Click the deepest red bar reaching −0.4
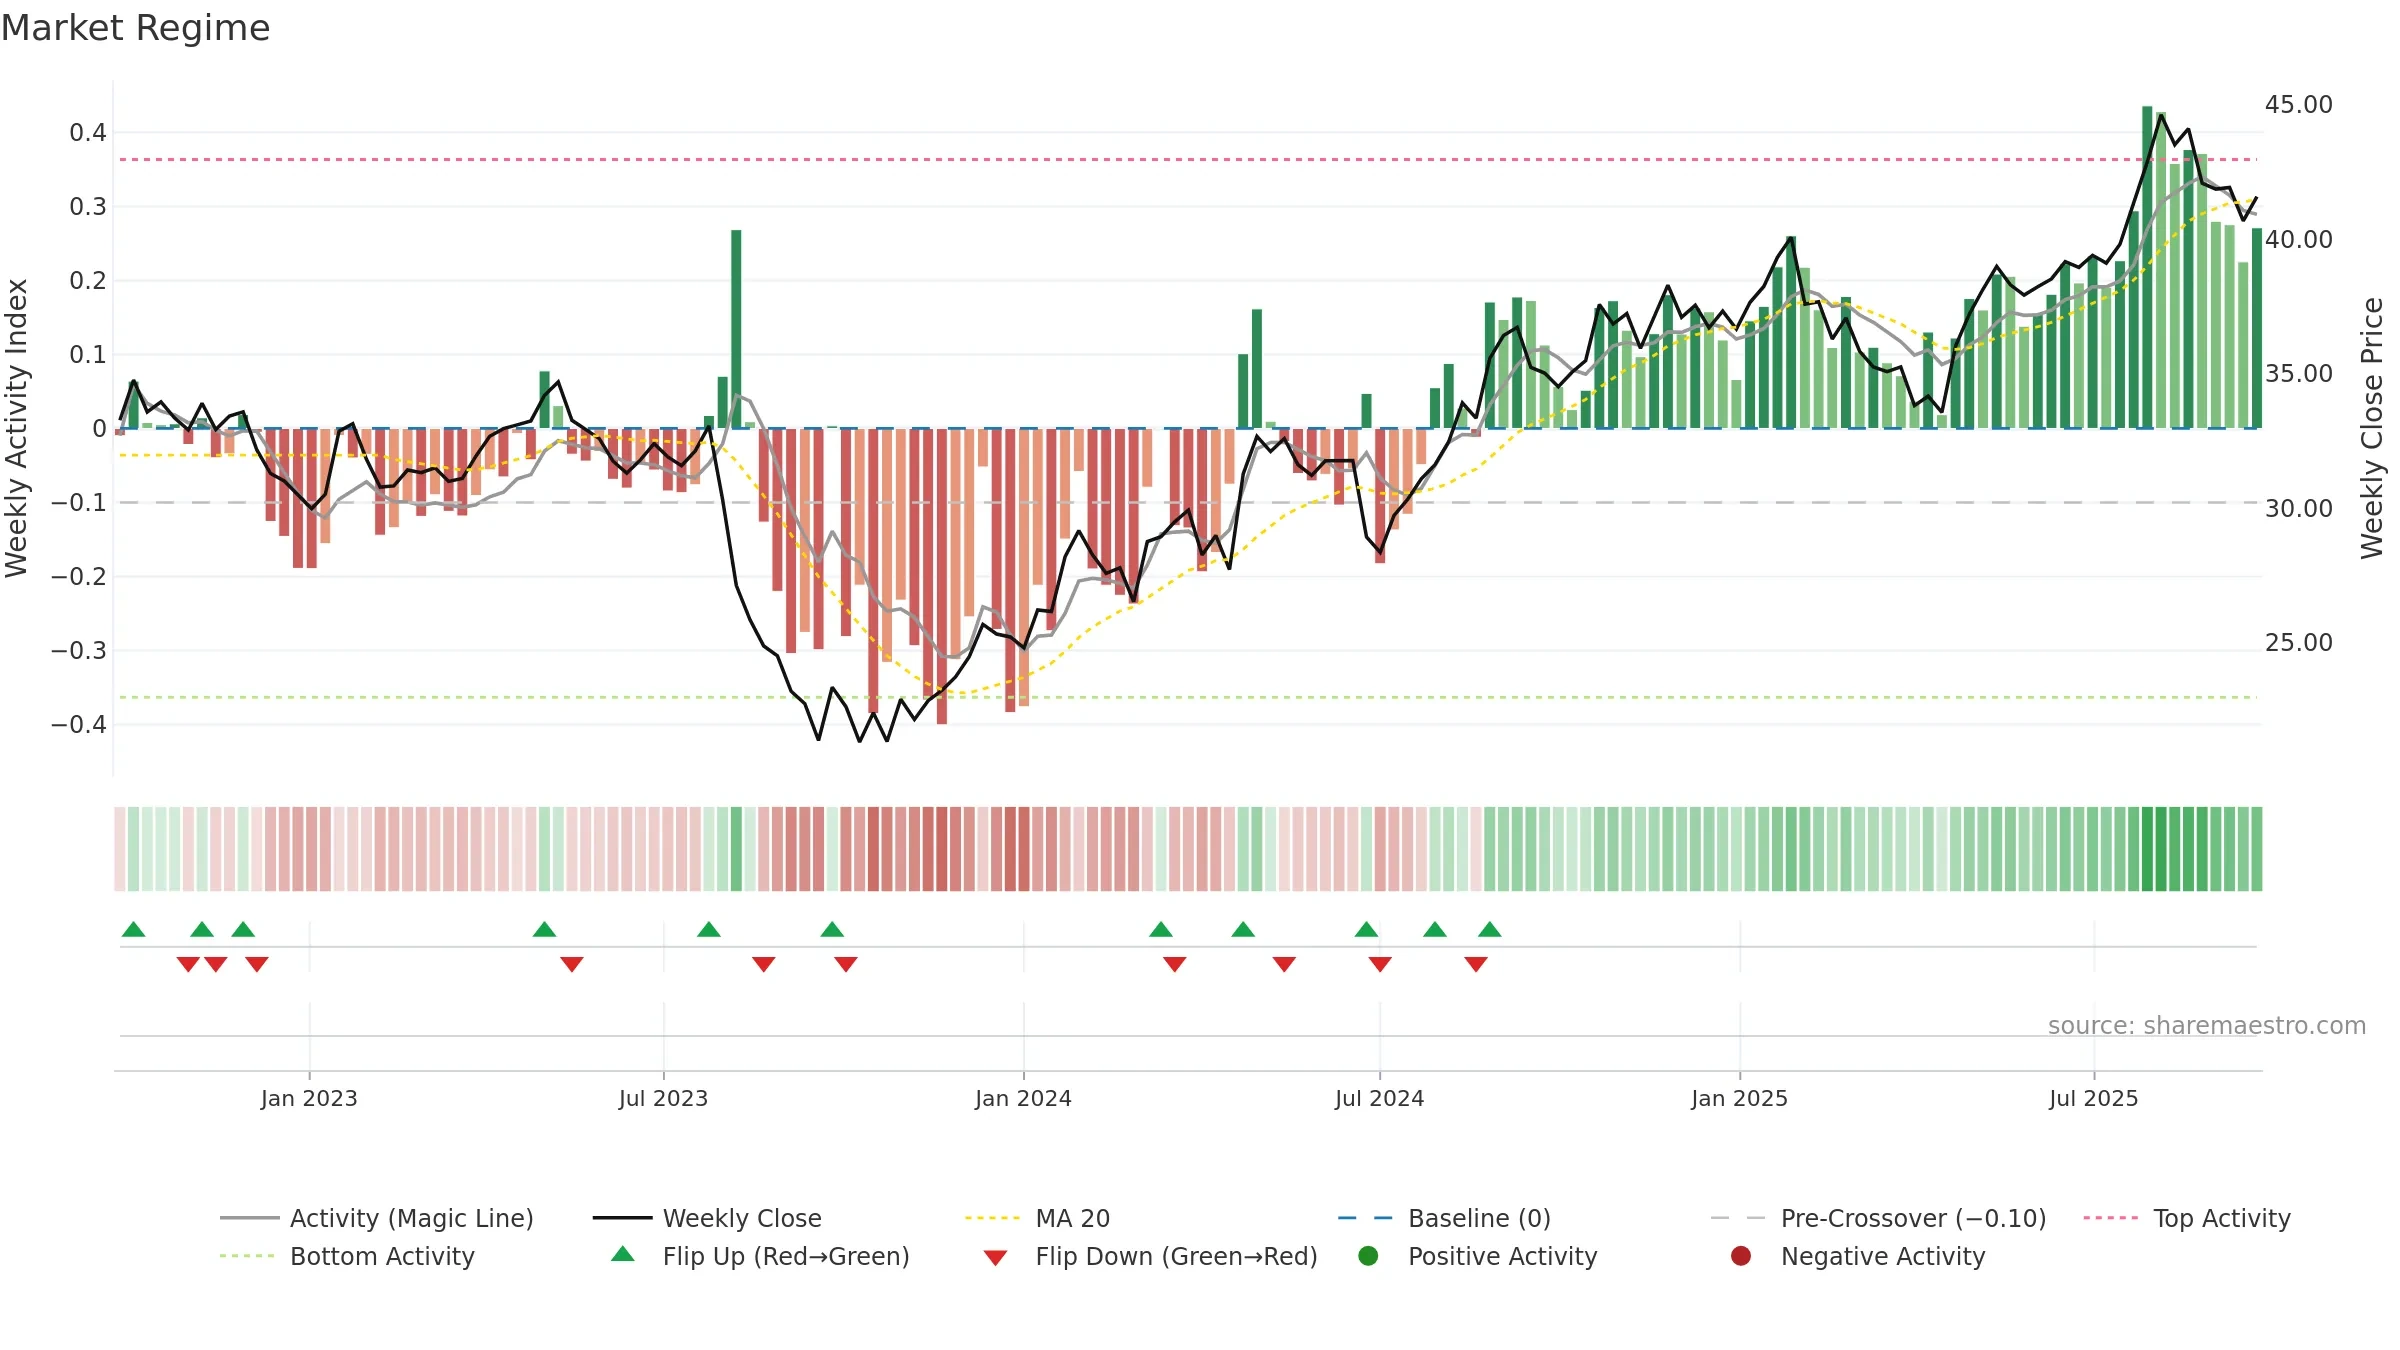 pyautogui.click(x=942, y=576)
